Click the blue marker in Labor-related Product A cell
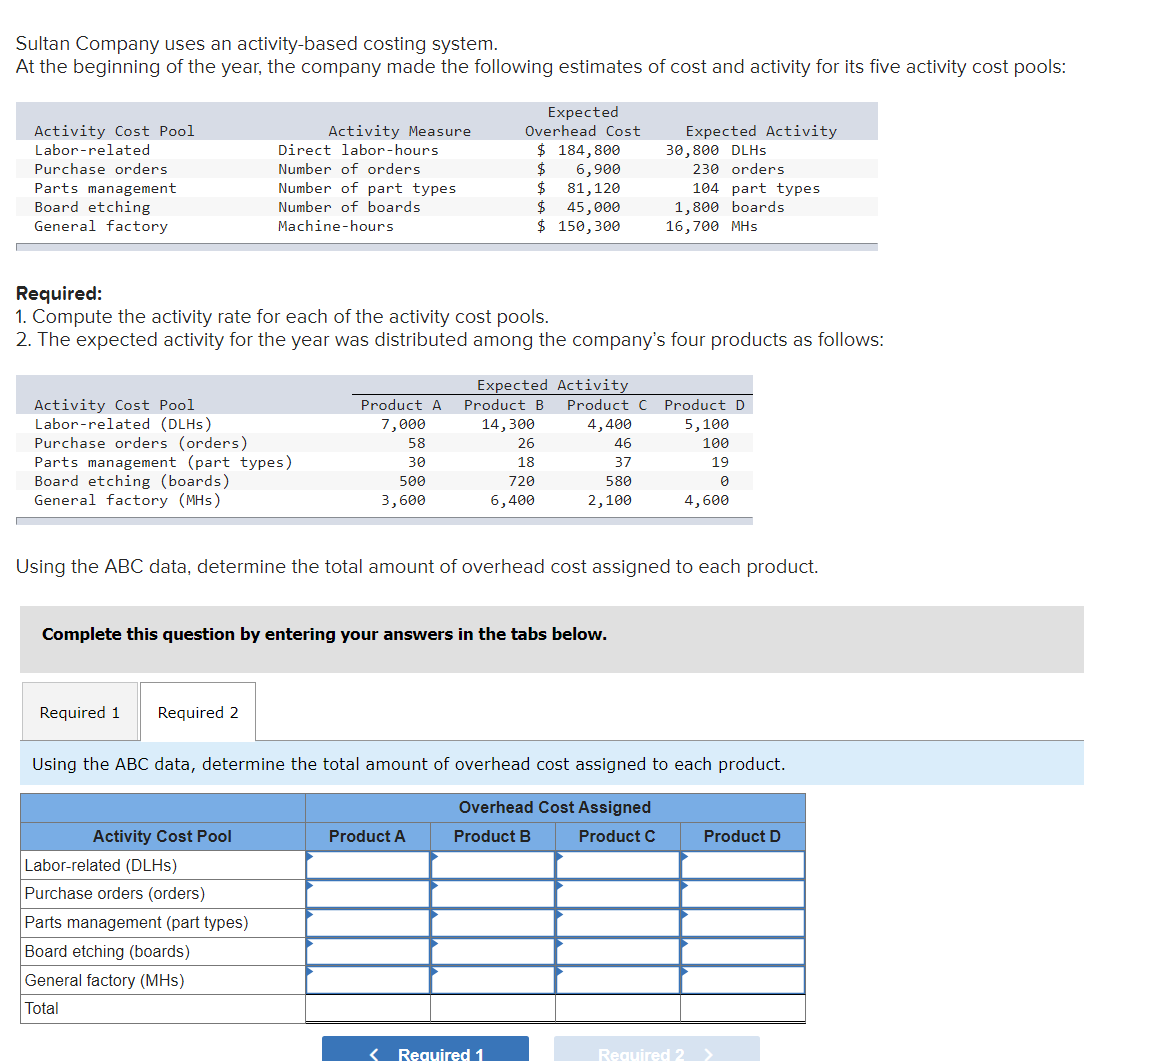1164x1061 pixels. pos(308,856)
